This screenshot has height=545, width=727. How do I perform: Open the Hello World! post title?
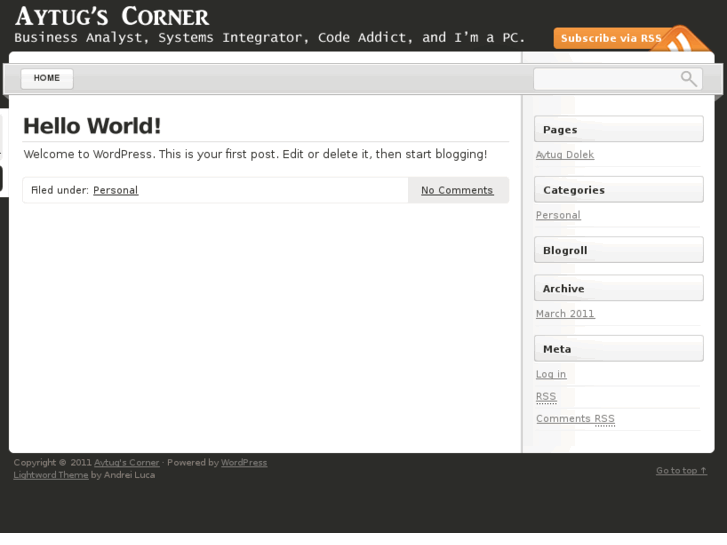92,126
